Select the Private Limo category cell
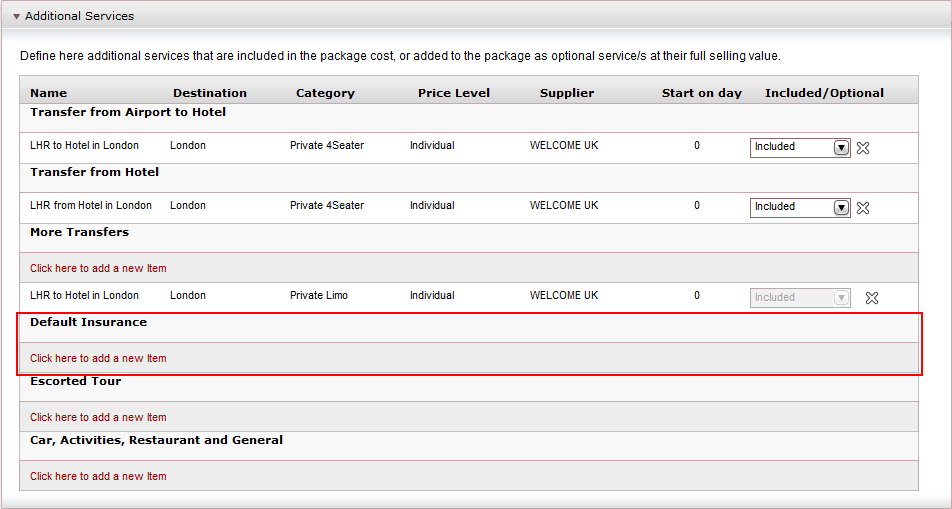 click(x=319, y=295)
